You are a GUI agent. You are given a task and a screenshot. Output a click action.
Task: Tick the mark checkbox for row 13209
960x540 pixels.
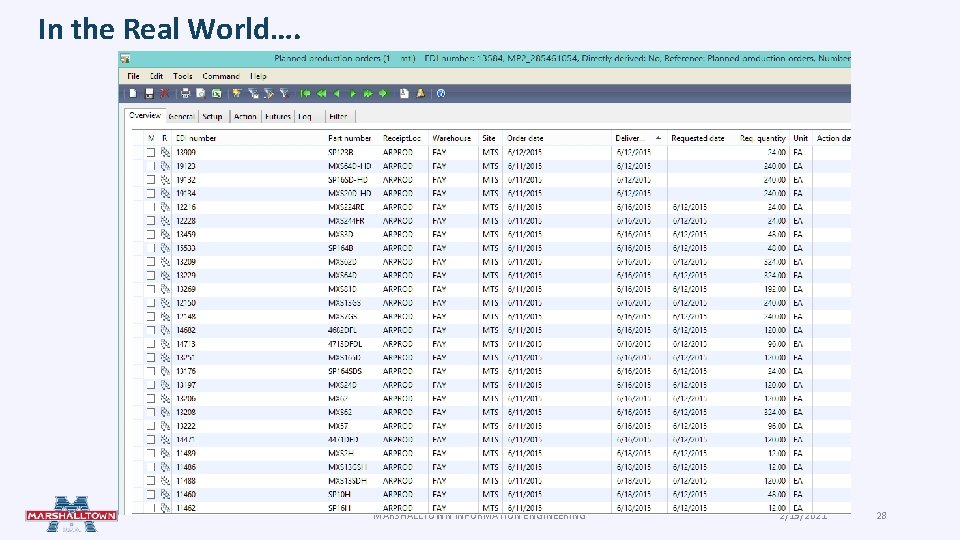(151, 262)
